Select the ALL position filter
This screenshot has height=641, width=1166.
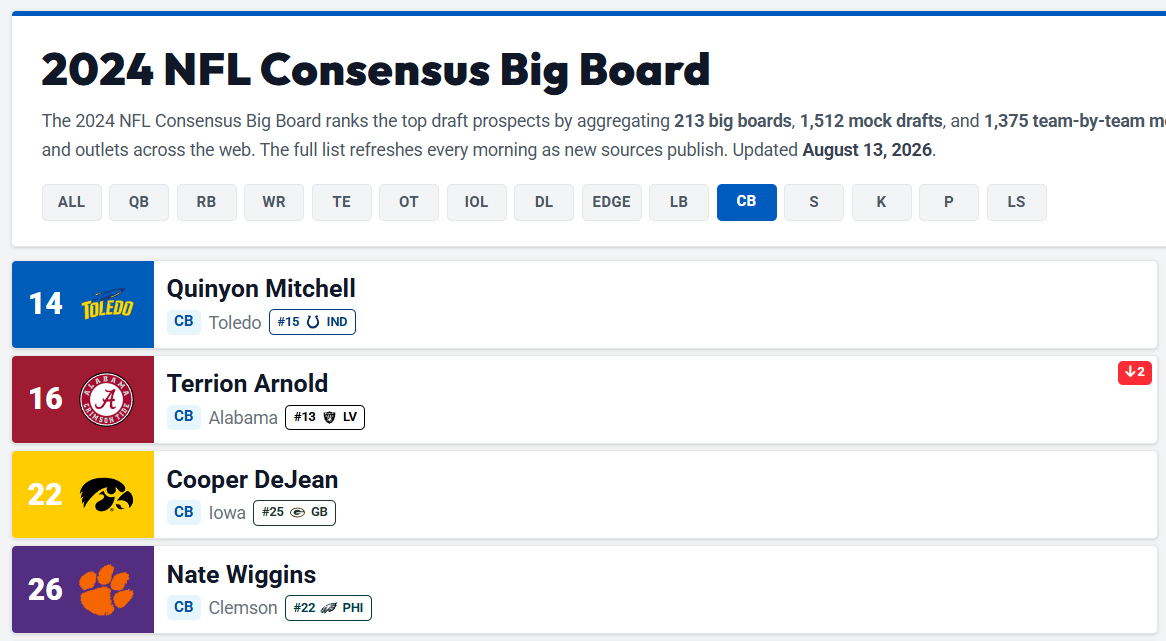71,202
